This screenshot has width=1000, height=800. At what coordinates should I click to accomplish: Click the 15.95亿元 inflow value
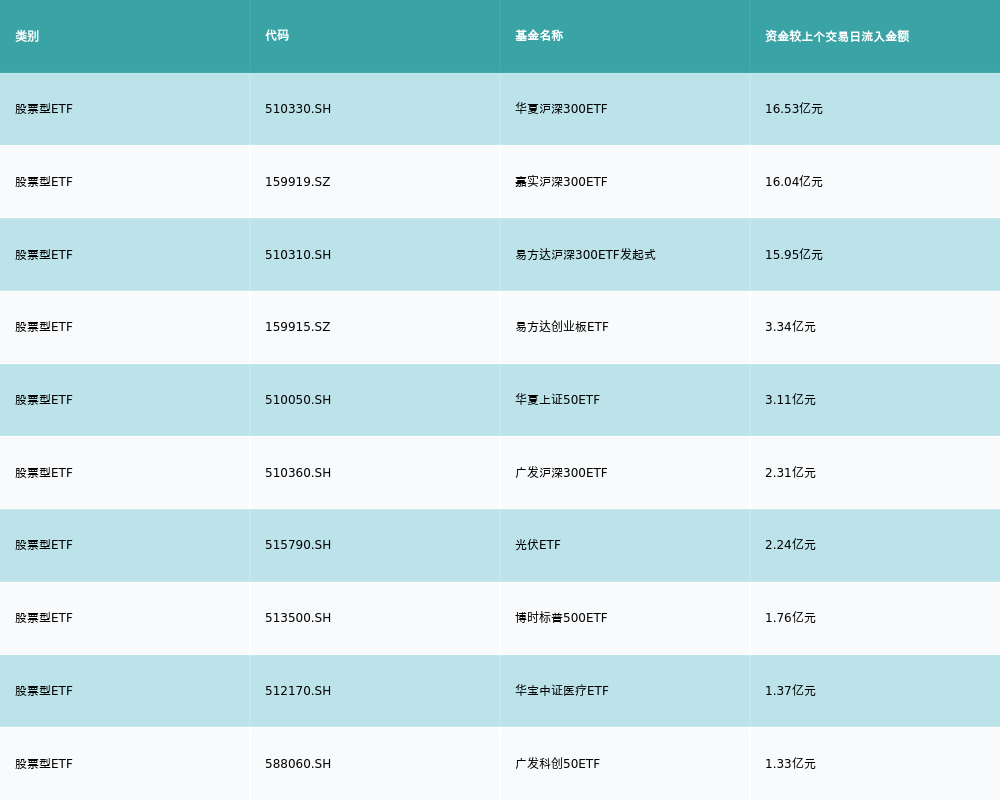pos(793,255)
